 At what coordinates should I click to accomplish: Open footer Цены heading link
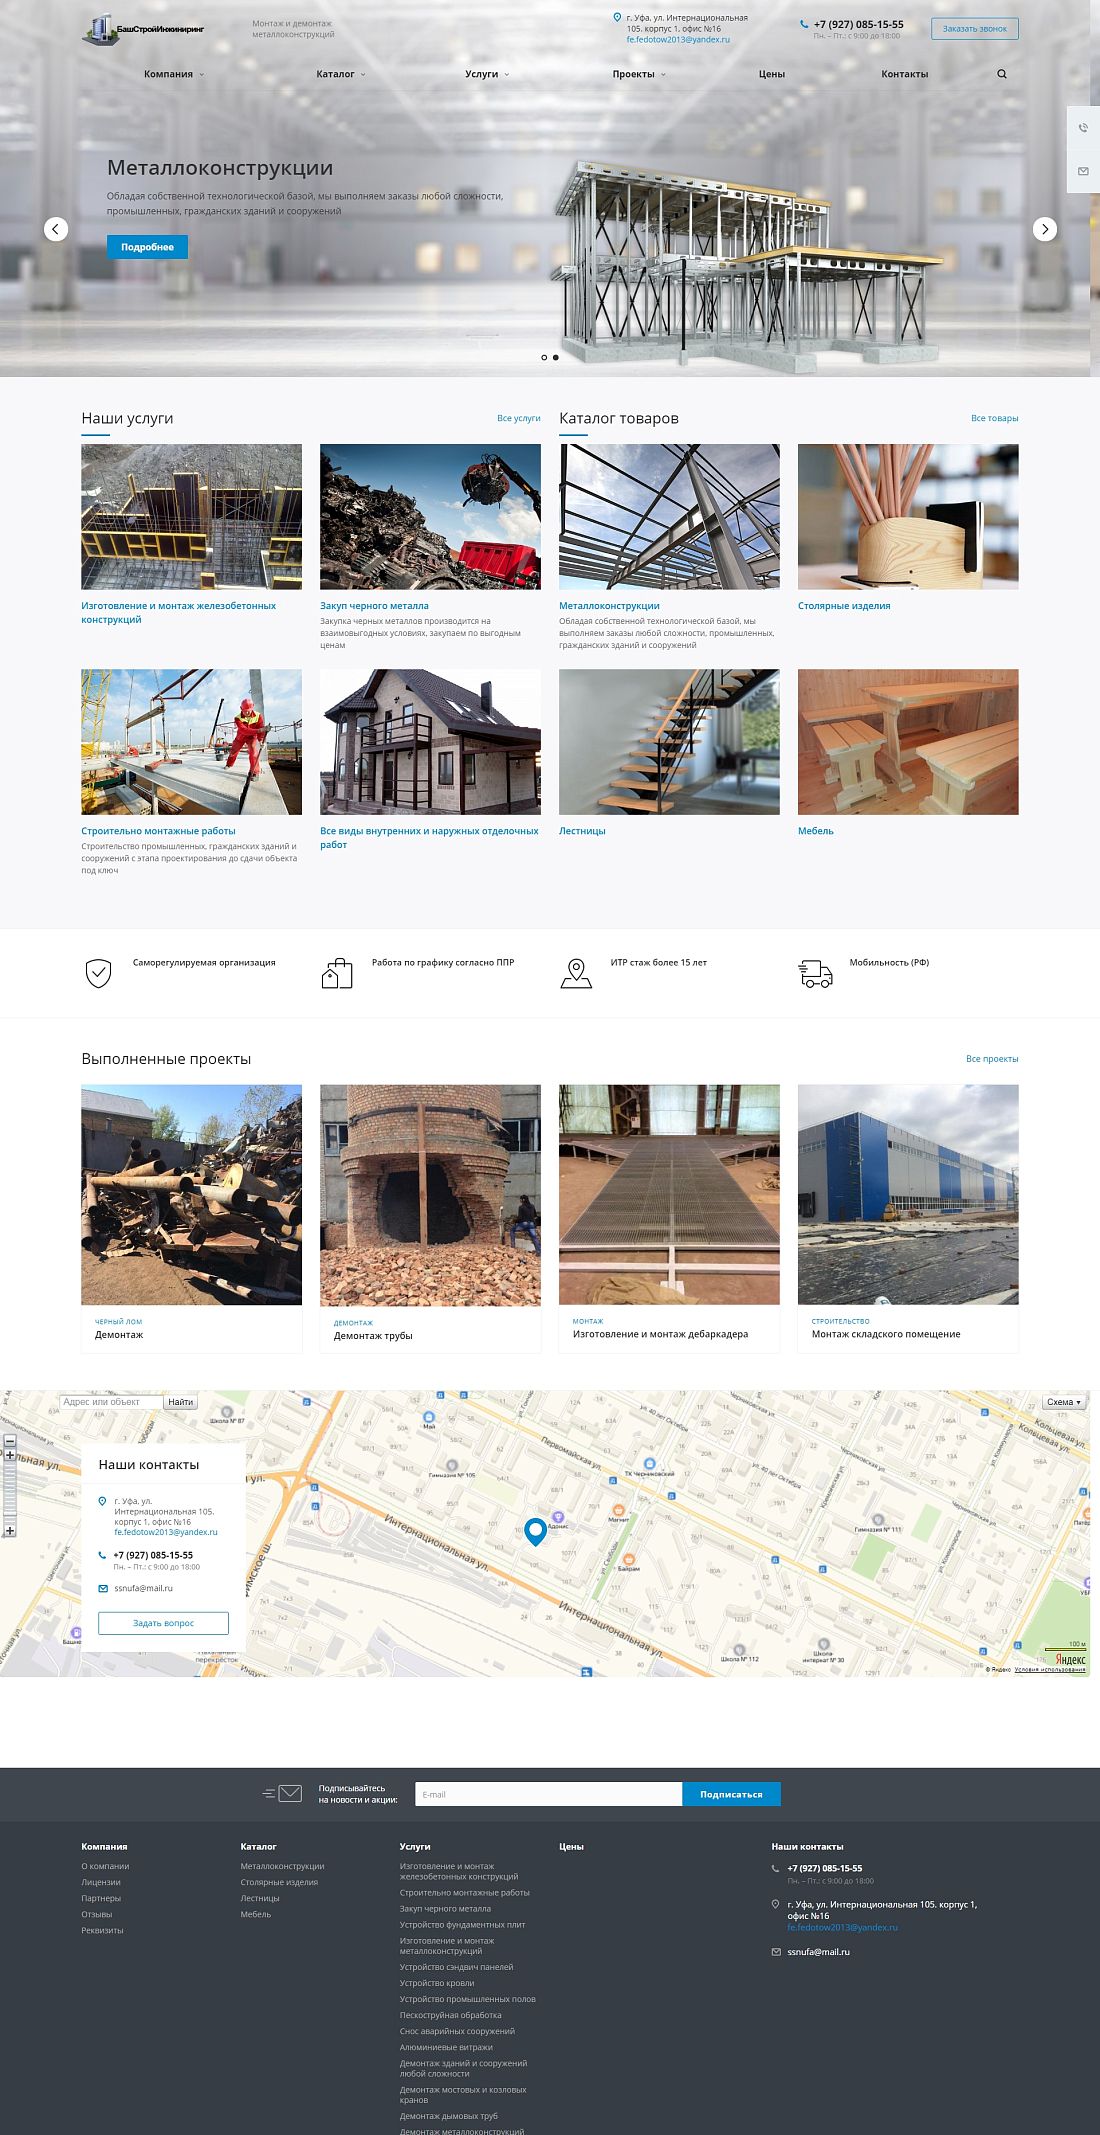point(571,1846)
